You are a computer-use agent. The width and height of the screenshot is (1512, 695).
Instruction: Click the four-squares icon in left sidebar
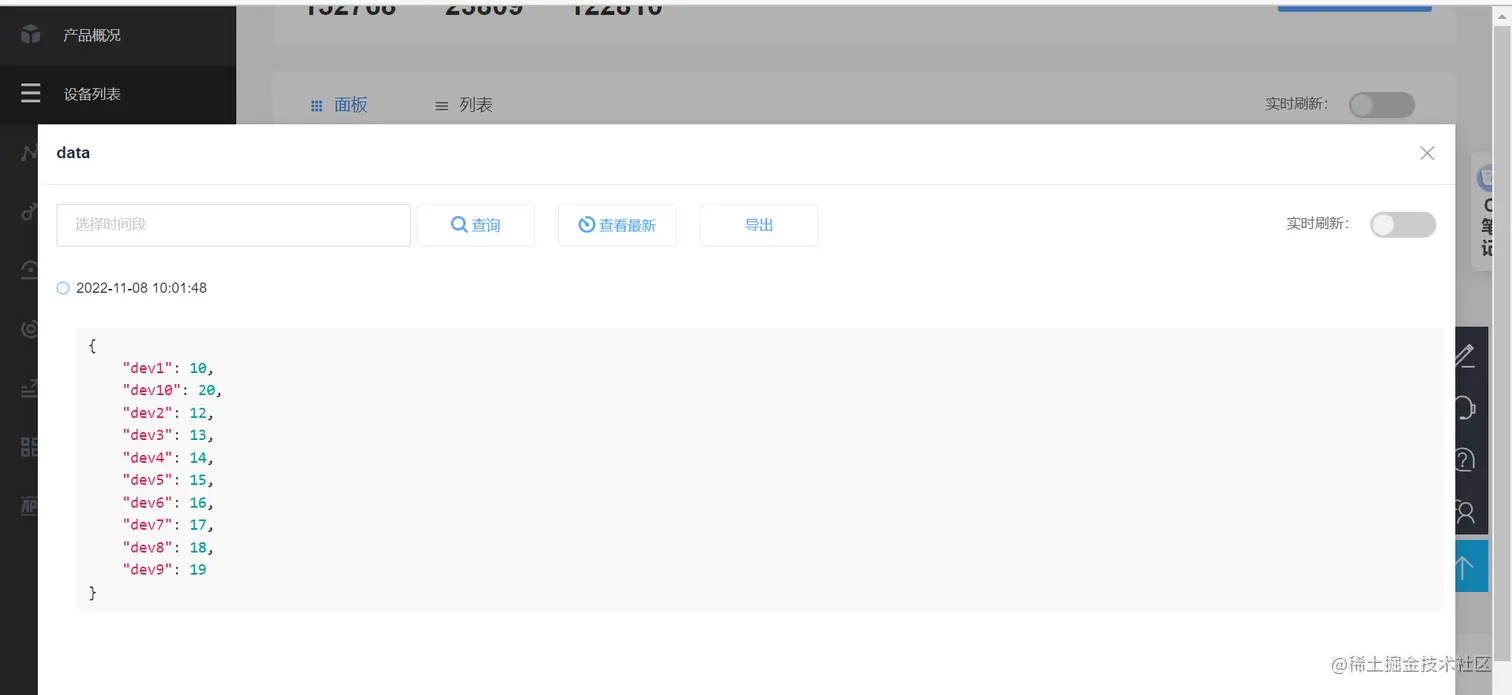coord(29,447)
